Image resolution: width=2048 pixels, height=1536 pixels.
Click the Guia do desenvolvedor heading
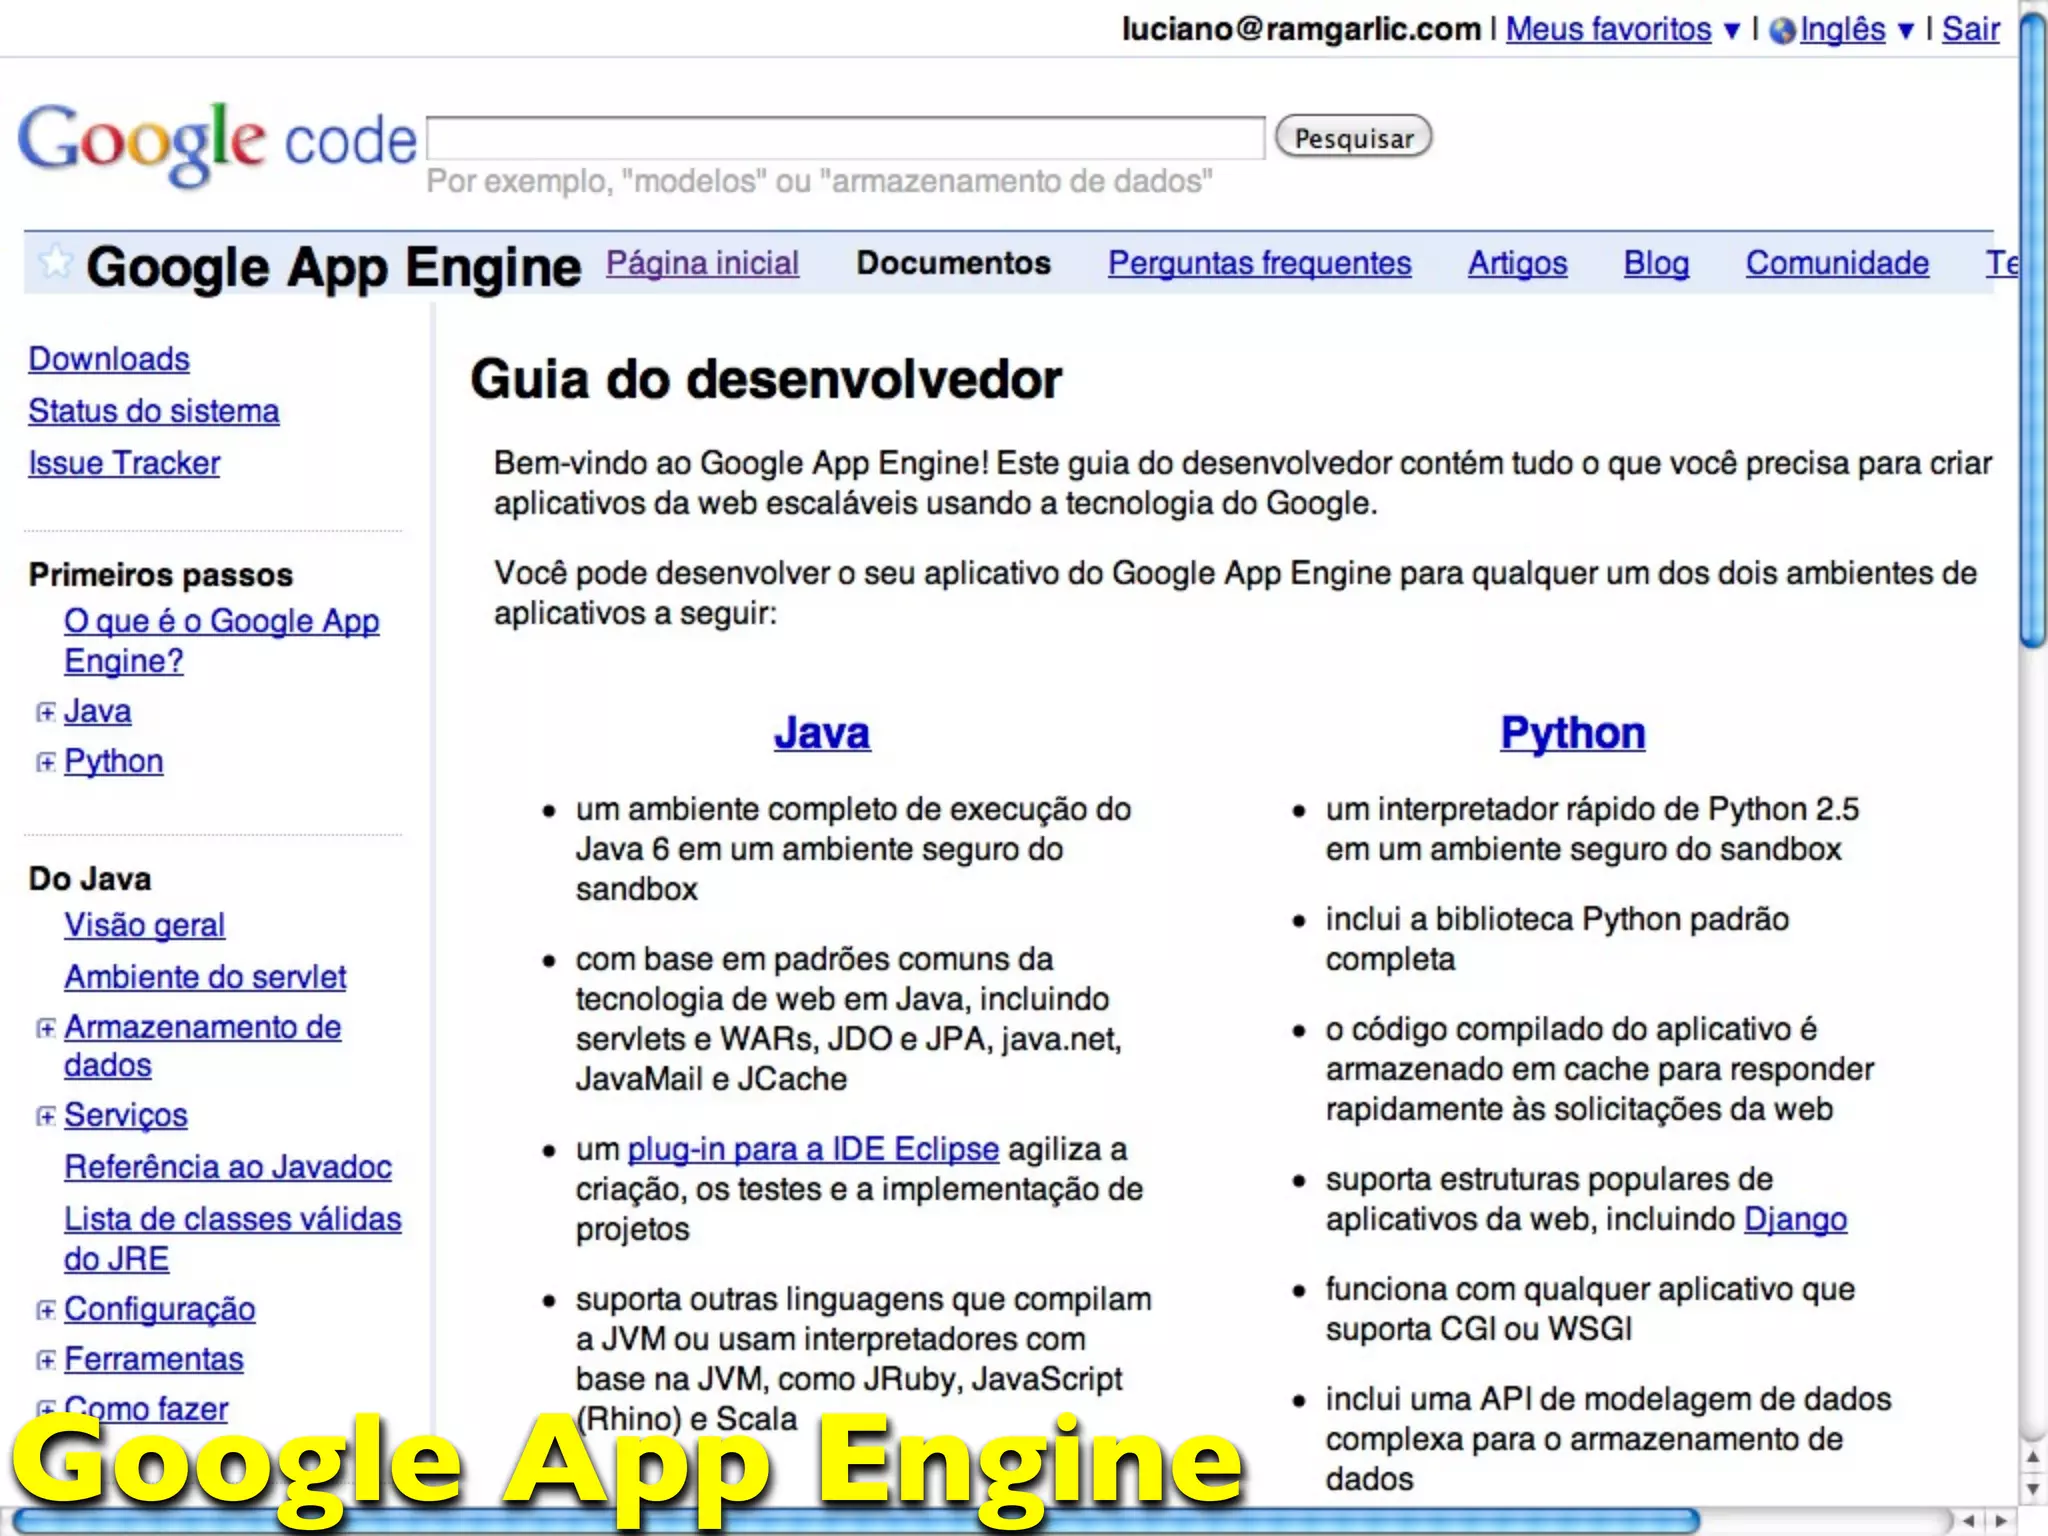[x=766, y=380]
